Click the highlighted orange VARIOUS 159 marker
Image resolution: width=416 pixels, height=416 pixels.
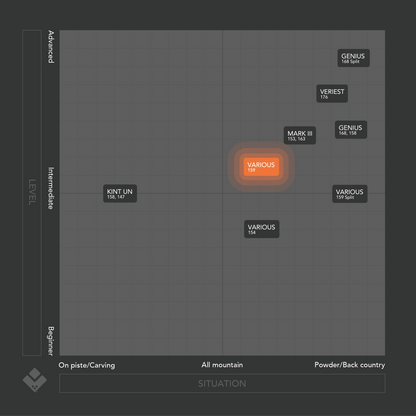[261, 167]
